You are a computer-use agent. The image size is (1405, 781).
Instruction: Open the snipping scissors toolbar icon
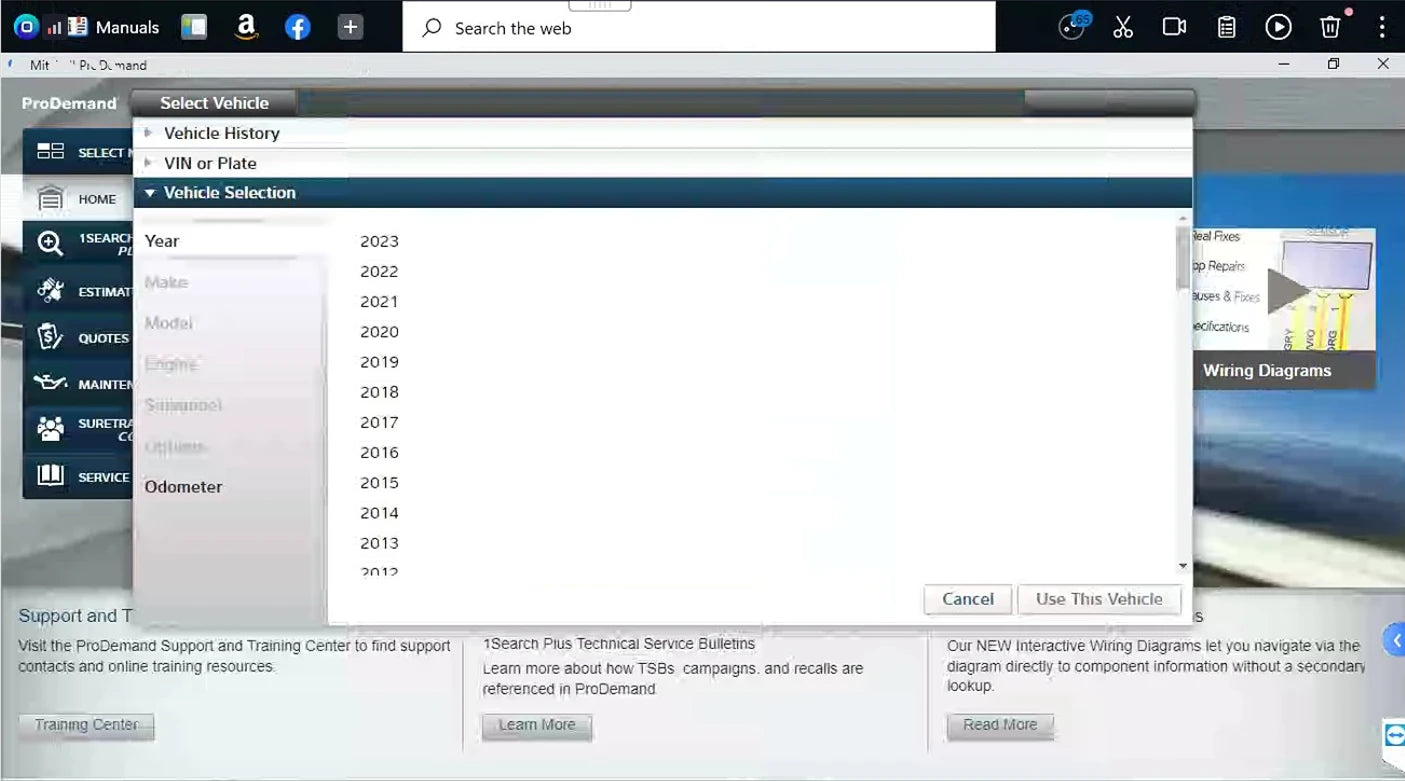click(x=1122, y=27)
